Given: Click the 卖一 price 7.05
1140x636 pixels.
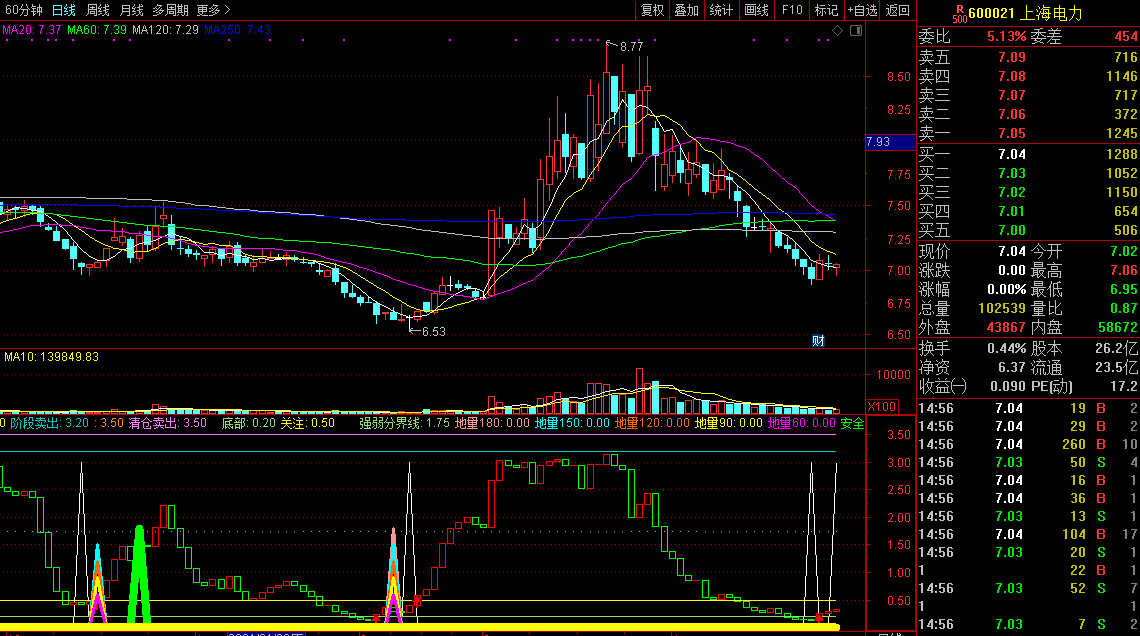Looking at the screenshot, I should [1012, 133].
